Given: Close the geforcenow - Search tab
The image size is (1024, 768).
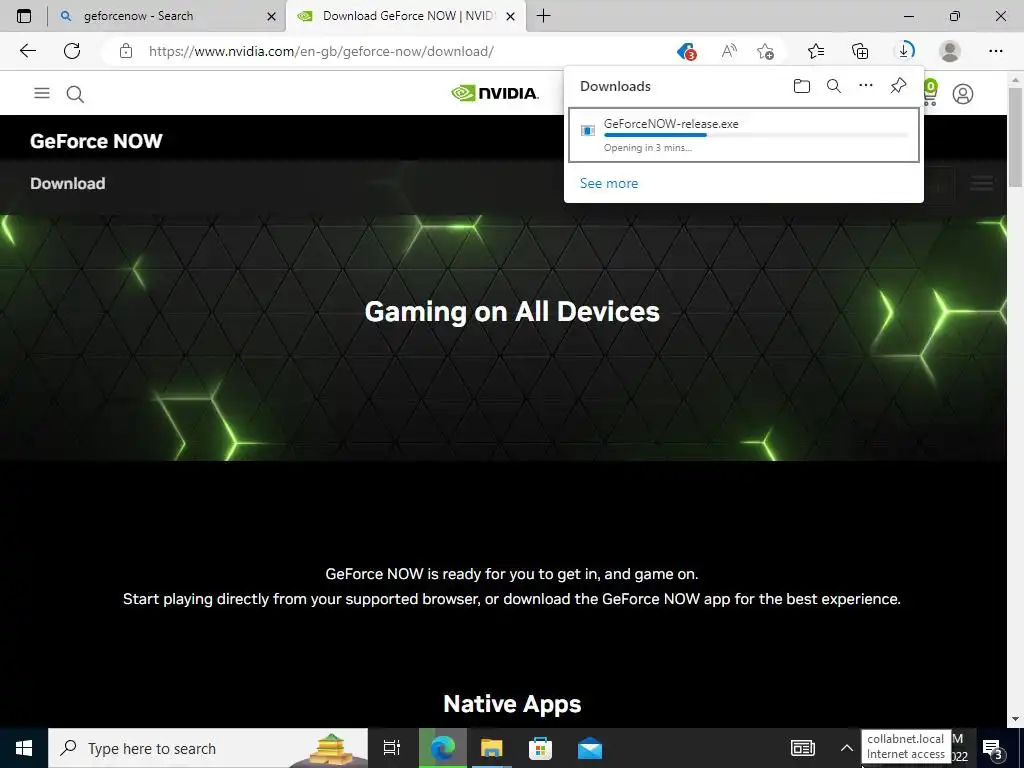Looking at the screenshot, I should coord(272,16).
